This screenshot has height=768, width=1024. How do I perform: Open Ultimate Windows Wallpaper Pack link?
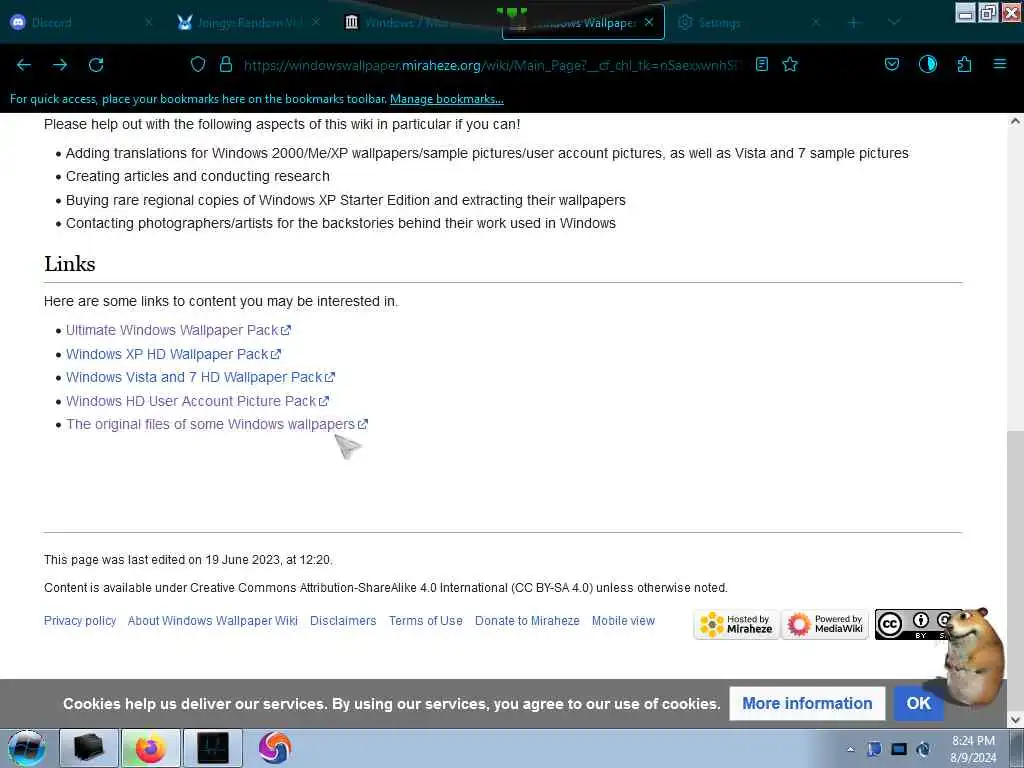pos(178,330)
